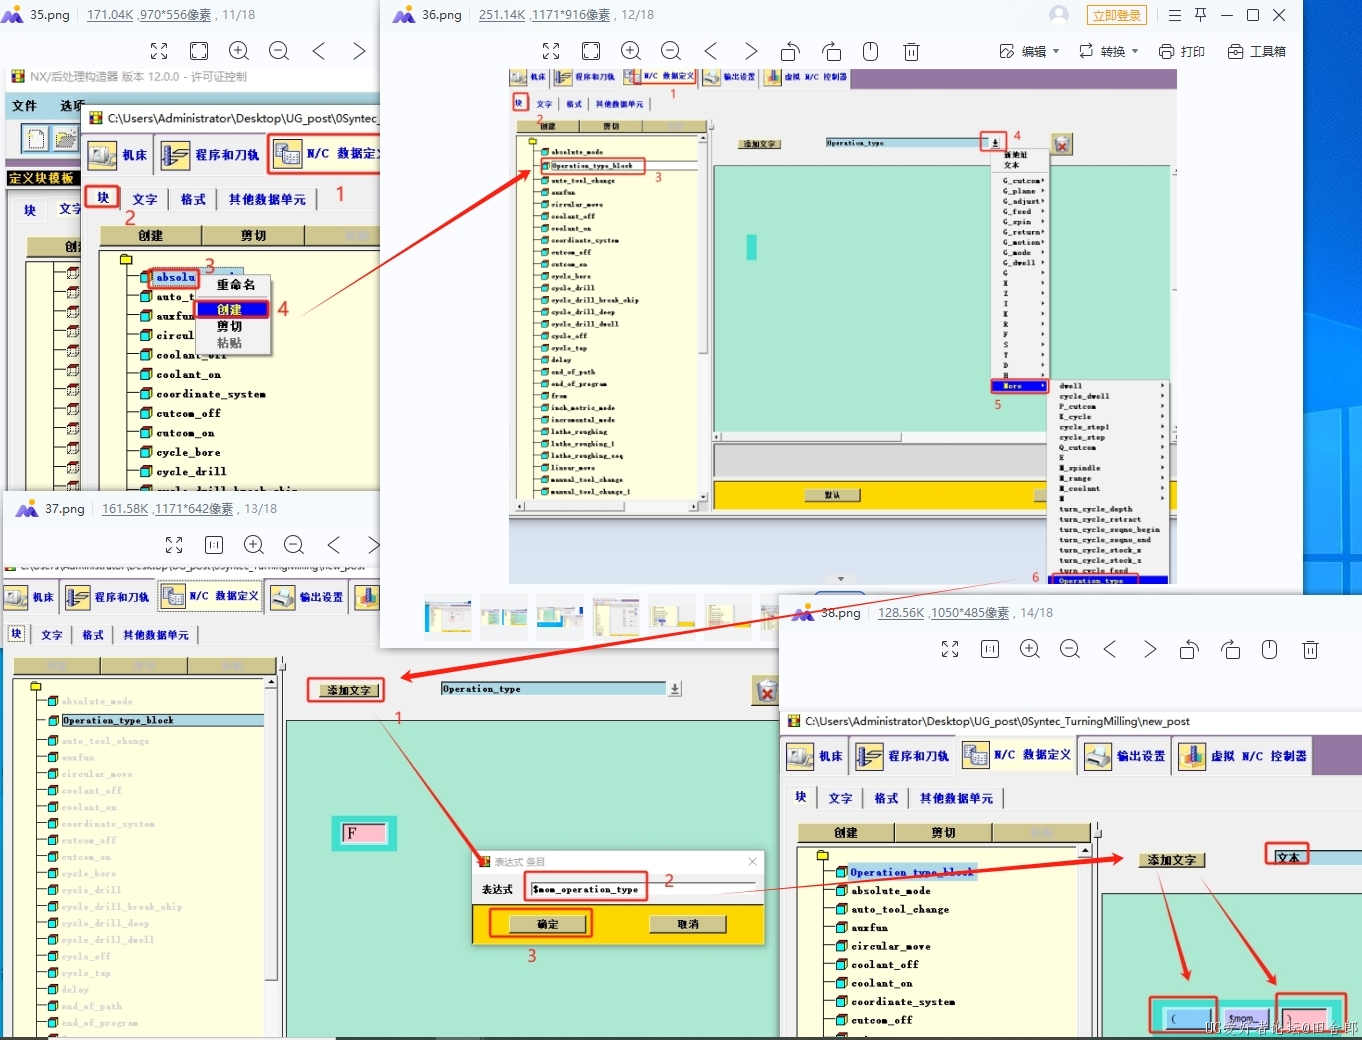The height and width of the screenshot is (1040, 1362).
Task: Select the fourth thumbnail in the strip
Action: tap(616, 616)
